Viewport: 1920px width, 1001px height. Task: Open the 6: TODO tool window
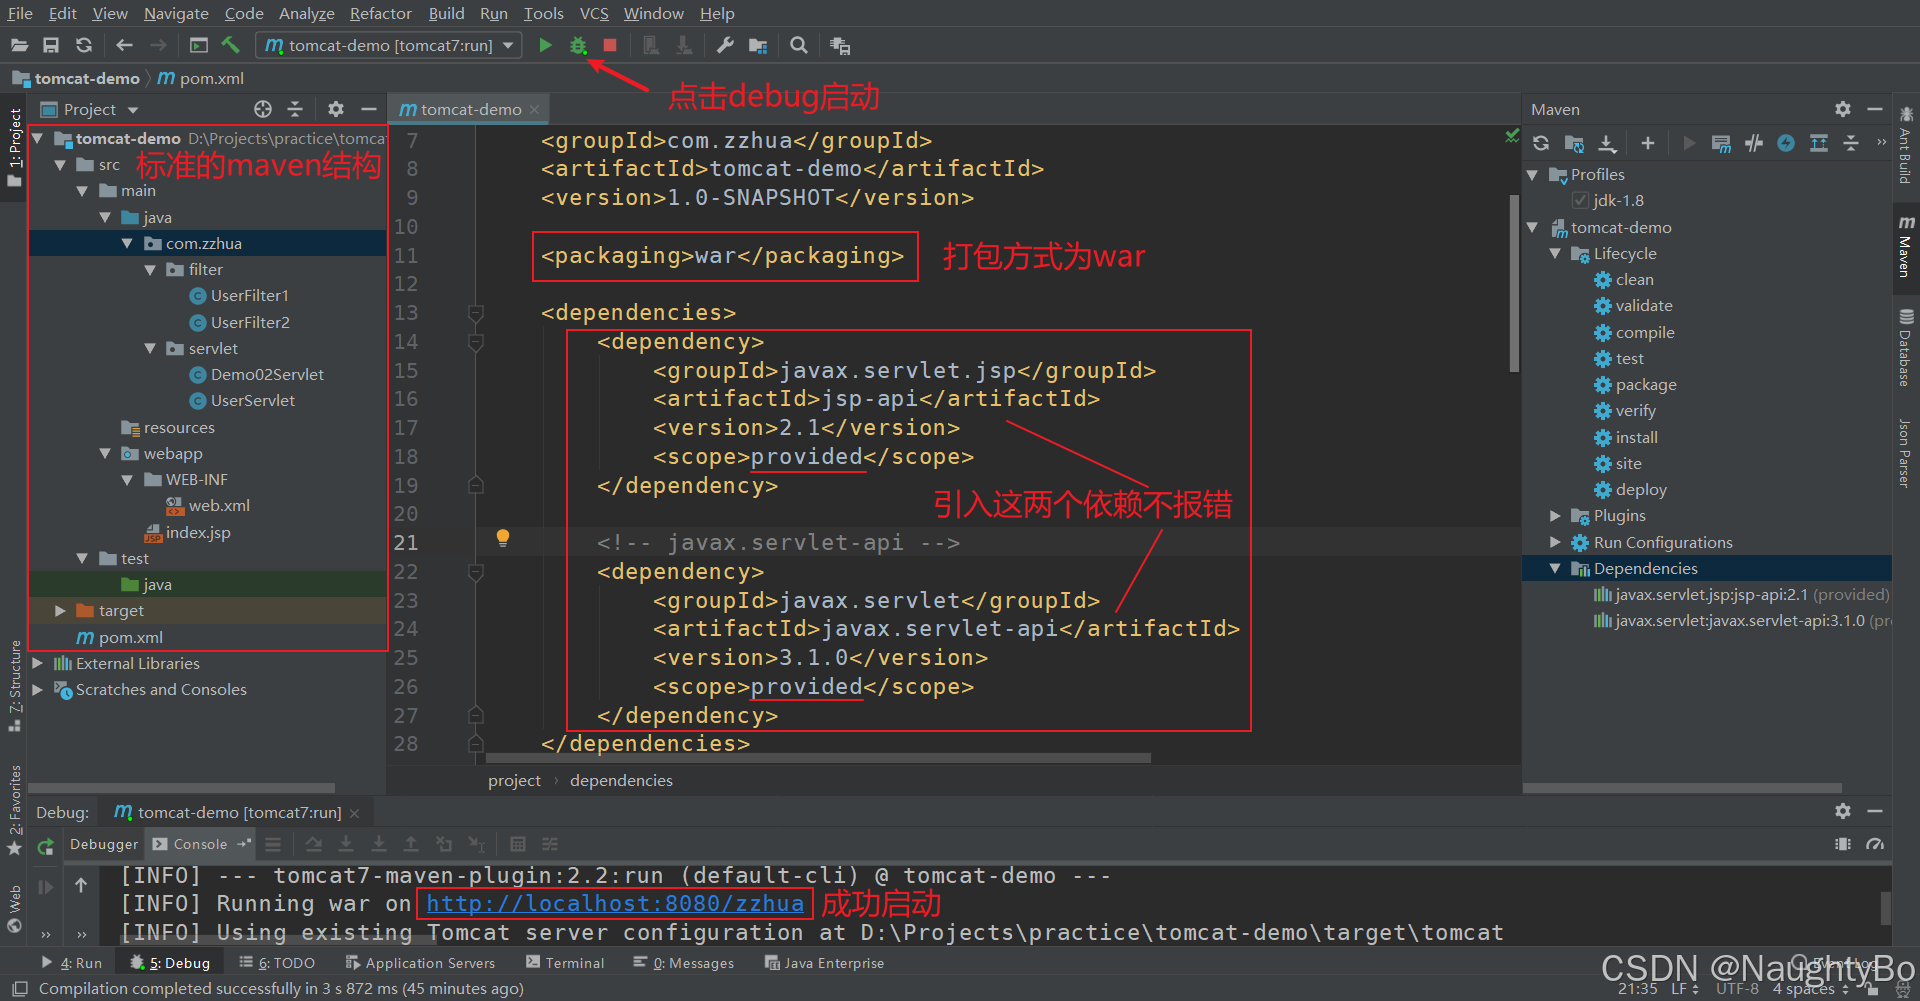[x=277, y=963]
